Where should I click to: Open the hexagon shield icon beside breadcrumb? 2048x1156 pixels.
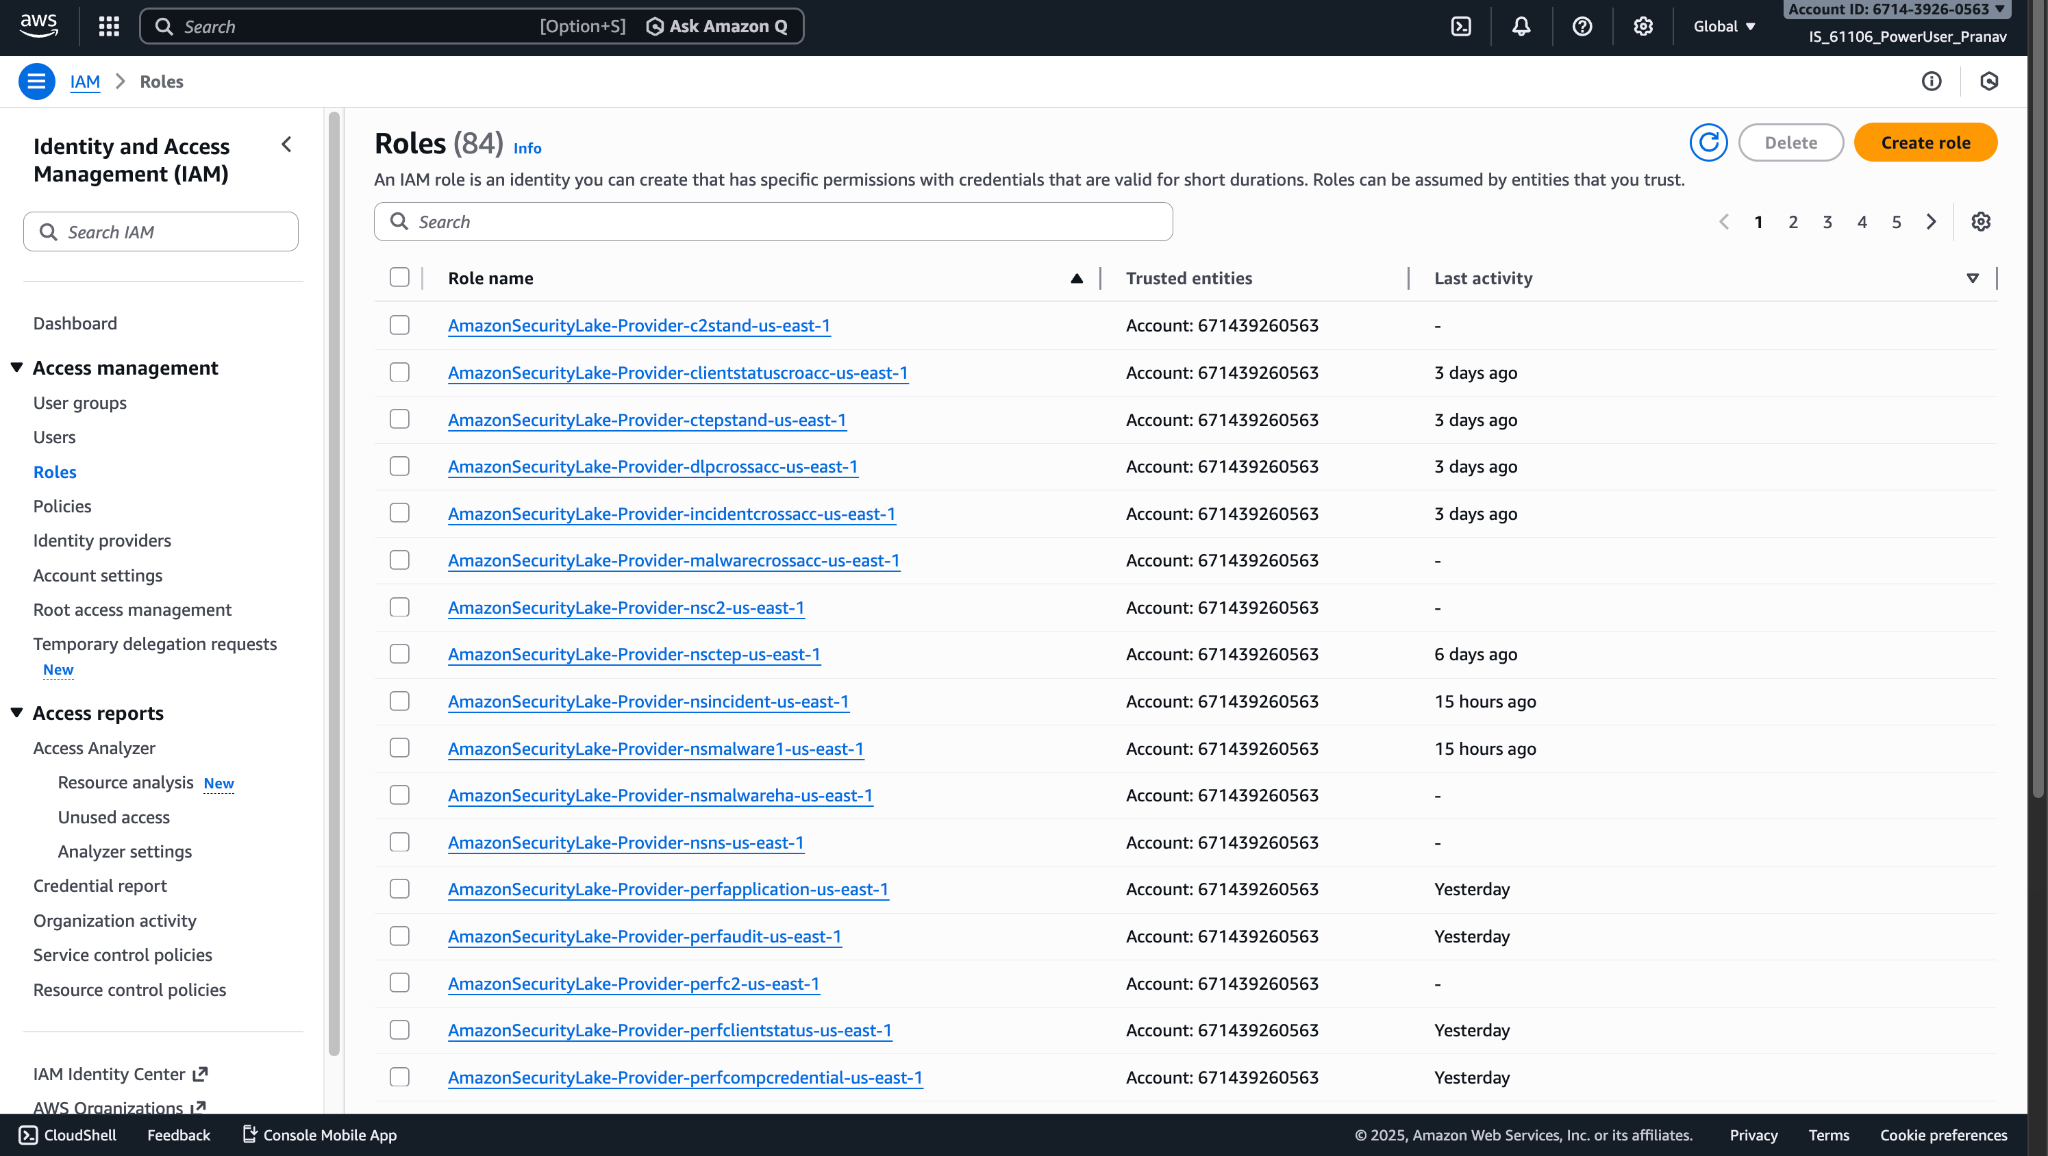point(1989,82)
